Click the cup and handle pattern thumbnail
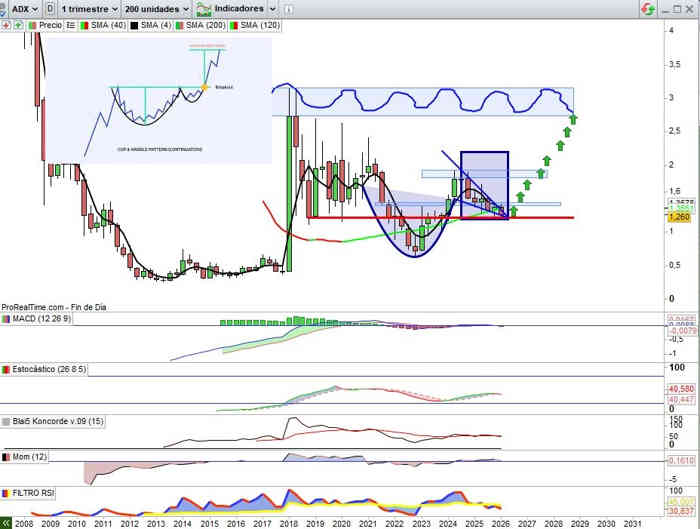The width and height of the screenshot is (700, 529). pyautogui.click(x=158, y=100)
